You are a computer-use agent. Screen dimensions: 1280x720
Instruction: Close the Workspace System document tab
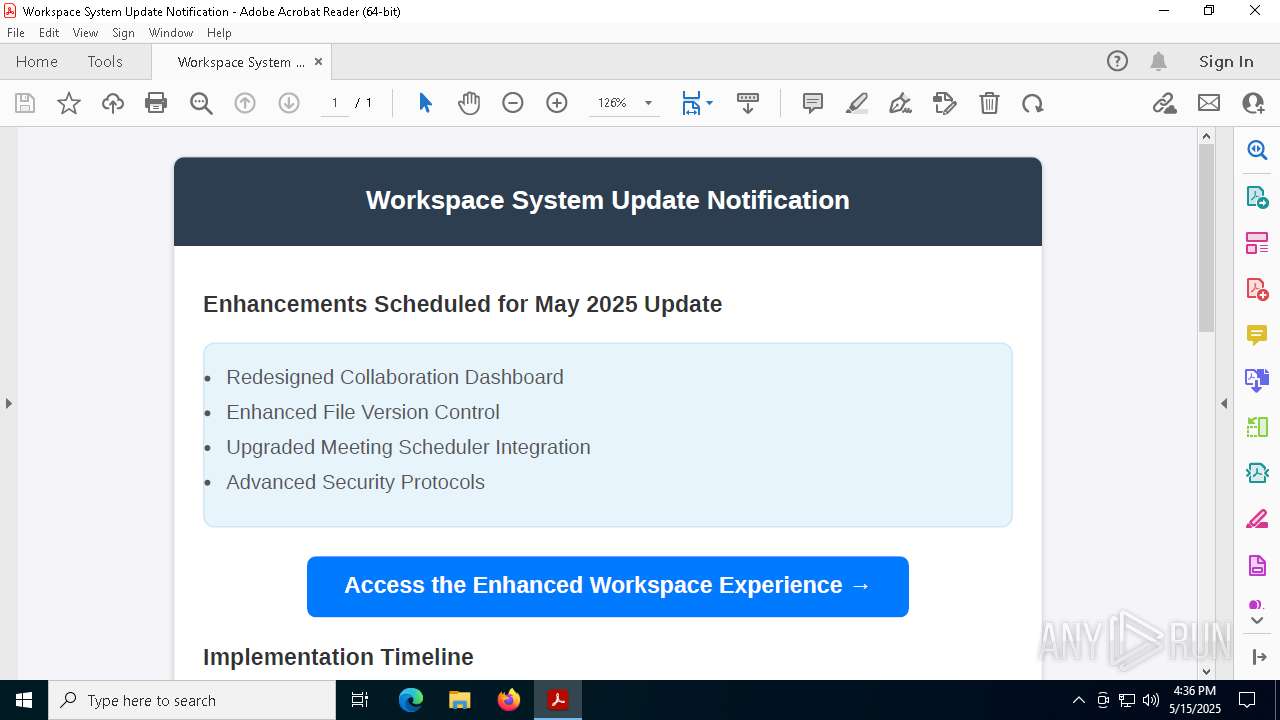click(318, 61)
